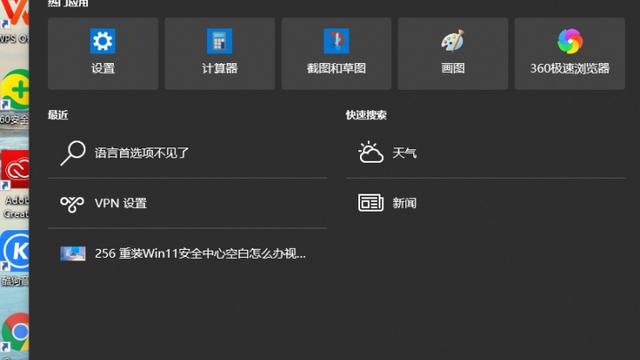
Task: Click the news newspaper icon
Action: [371, 203]
